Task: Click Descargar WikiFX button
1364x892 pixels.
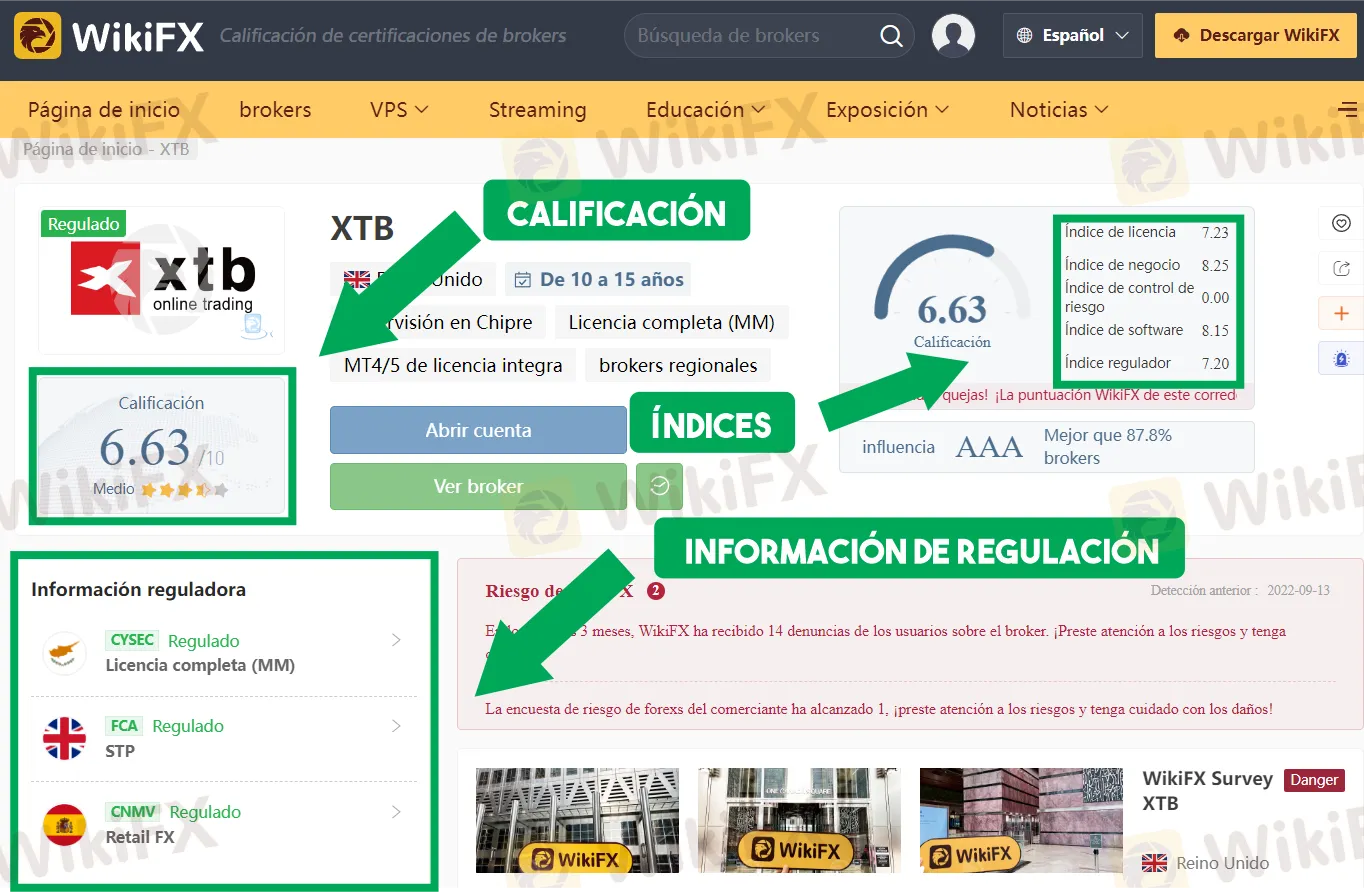Action: (x=1257, y=36)
